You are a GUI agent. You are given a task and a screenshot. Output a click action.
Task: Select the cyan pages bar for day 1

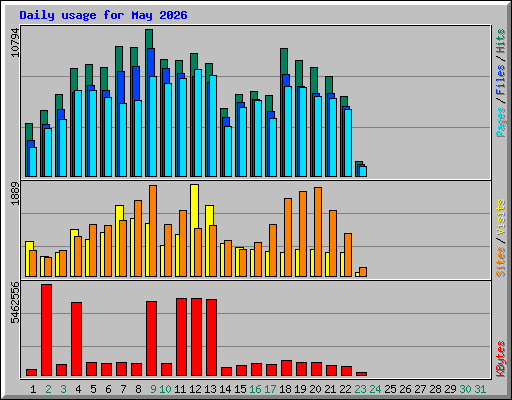click(x=33, y=162)
